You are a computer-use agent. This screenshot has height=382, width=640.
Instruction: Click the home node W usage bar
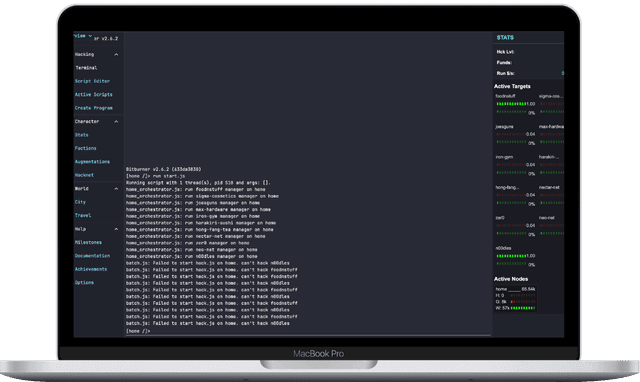(522, 308)
